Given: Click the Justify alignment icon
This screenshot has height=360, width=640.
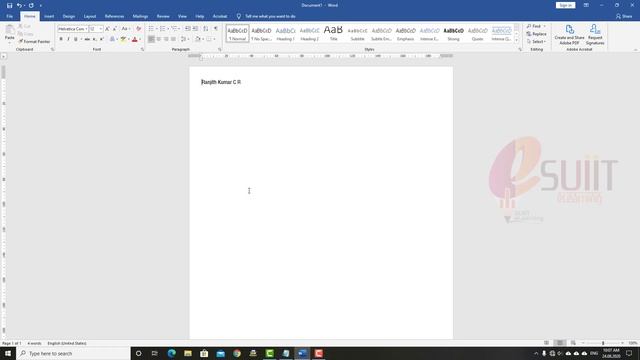Looking at the screenshot, I should [x=173, y=39].
